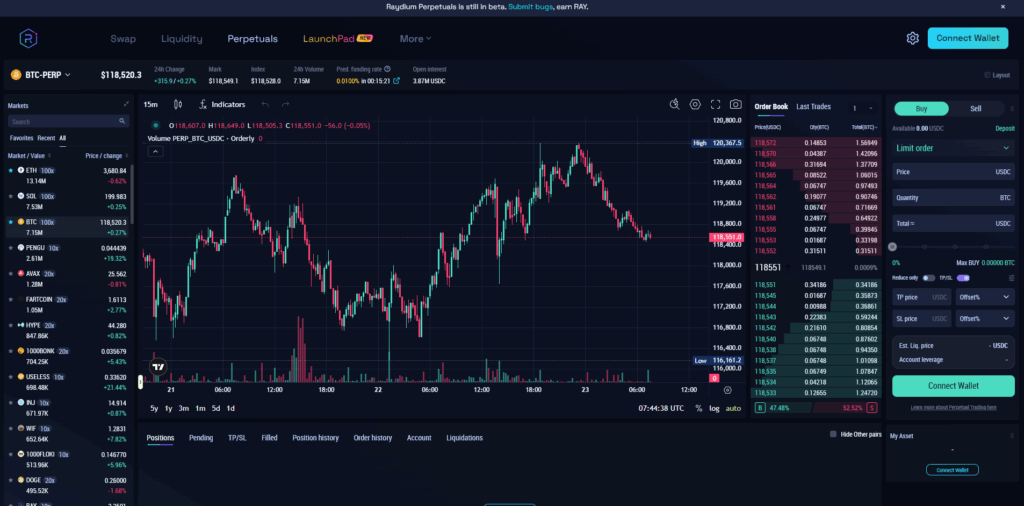The height and width of the screenshot is (506, 1024).
Task: Open the Pending orders tab
Action: pyautogui.click(x=201, y=438)
